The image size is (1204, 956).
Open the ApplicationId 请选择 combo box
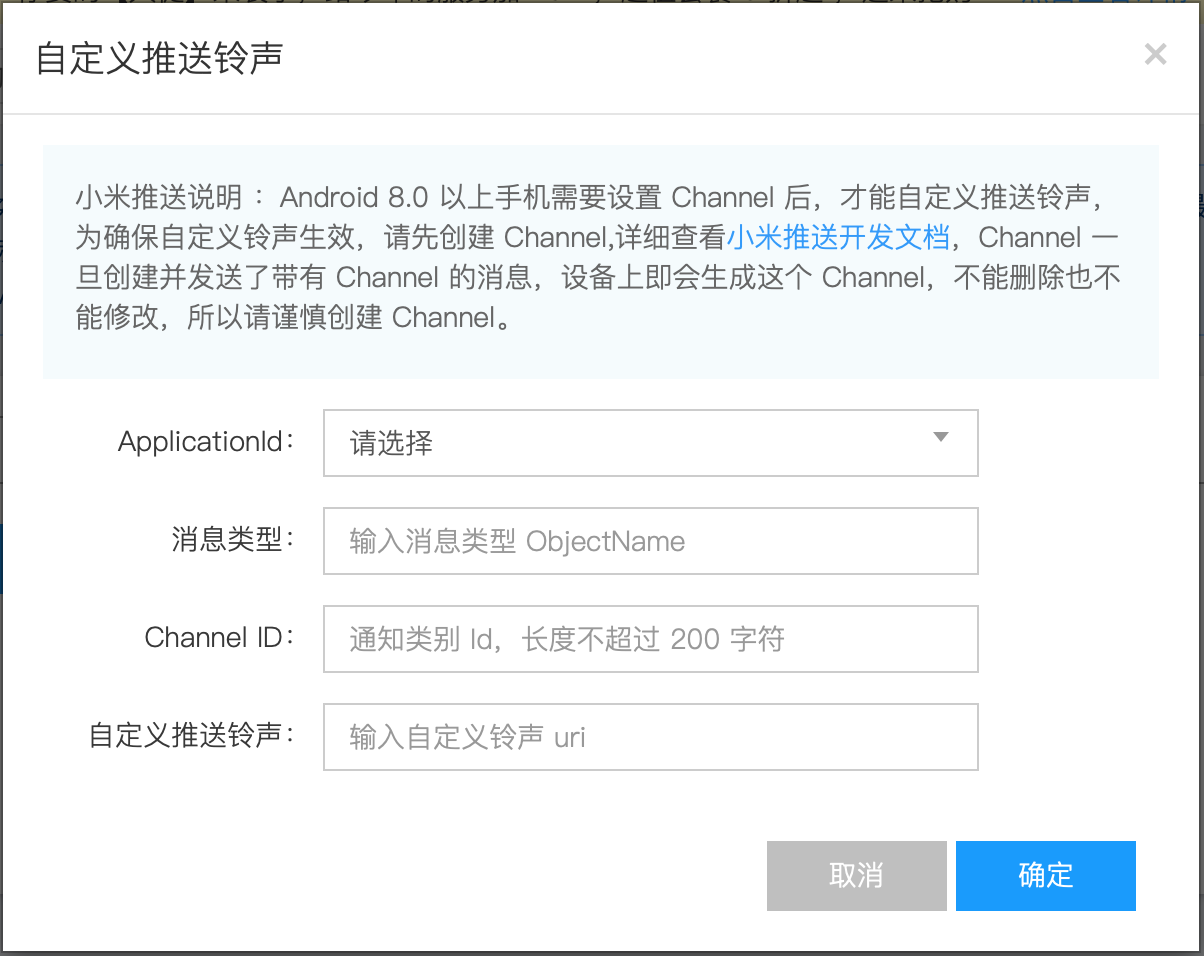coord(650,443)
